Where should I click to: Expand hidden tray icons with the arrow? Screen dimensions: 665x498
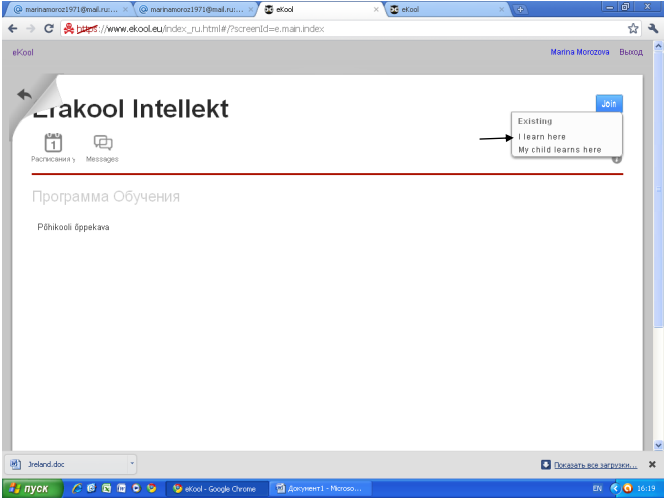pos(615,488)
